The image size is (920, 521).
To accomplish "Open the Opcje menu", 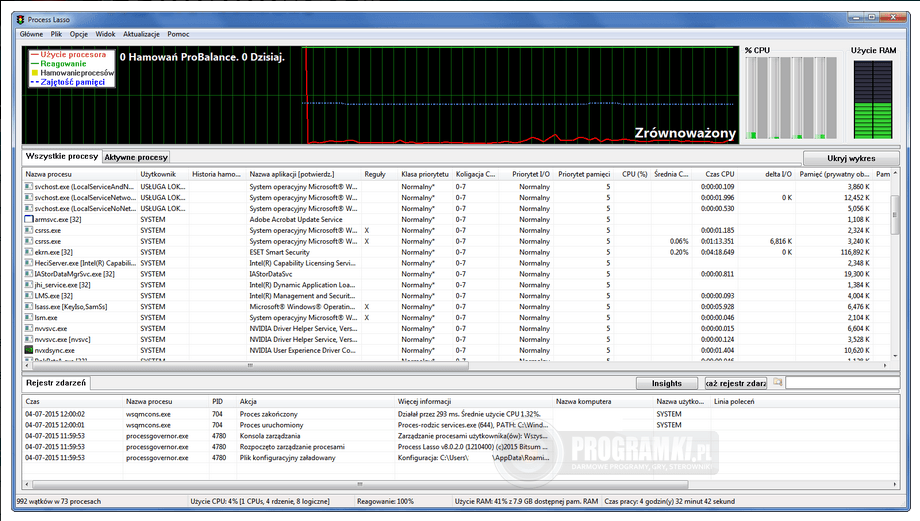I will point(79,34).
